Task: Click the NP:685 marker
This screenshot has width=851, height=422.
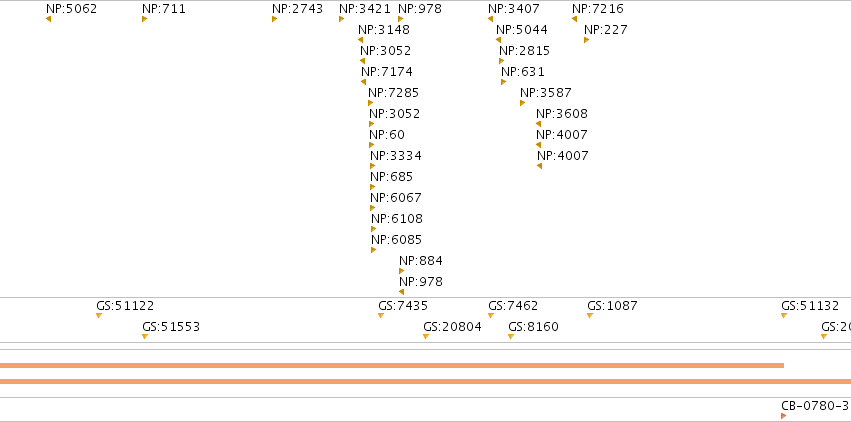Action: tap(372, 187)
